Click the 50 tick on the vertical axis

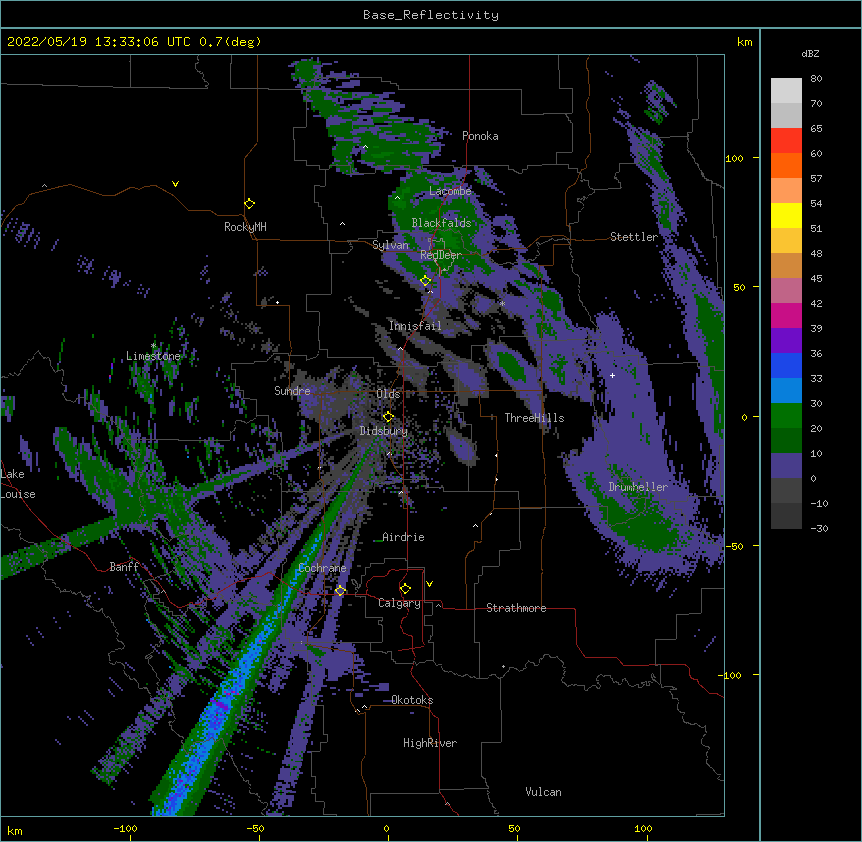point(739,287)
